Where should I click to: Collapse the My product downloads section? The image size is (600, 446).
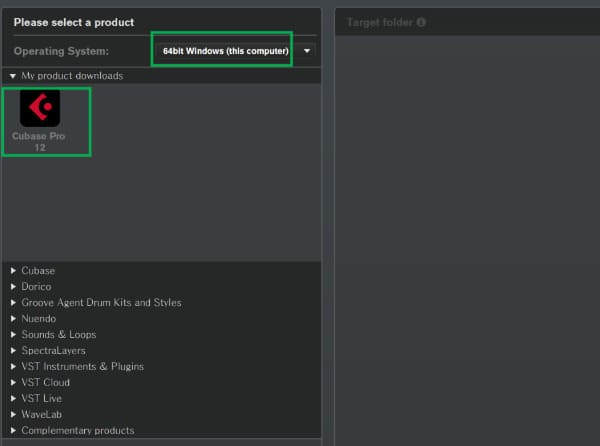[13, 76]
